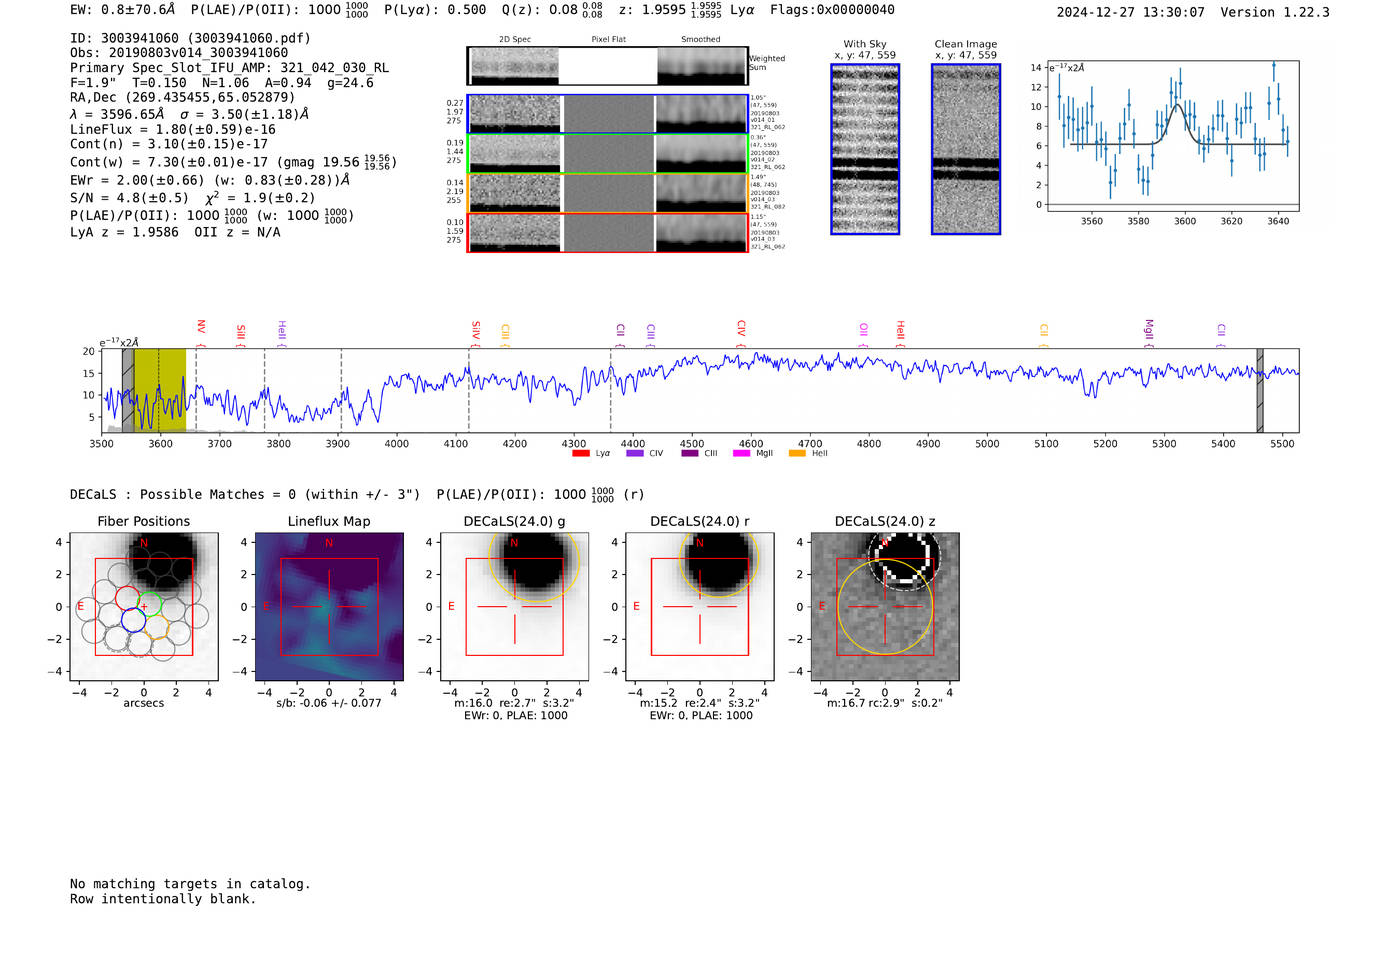
Task: Select the Obs 20190803v014_3003941060 line
Action: pyautogui.click(x=179, y=53)
